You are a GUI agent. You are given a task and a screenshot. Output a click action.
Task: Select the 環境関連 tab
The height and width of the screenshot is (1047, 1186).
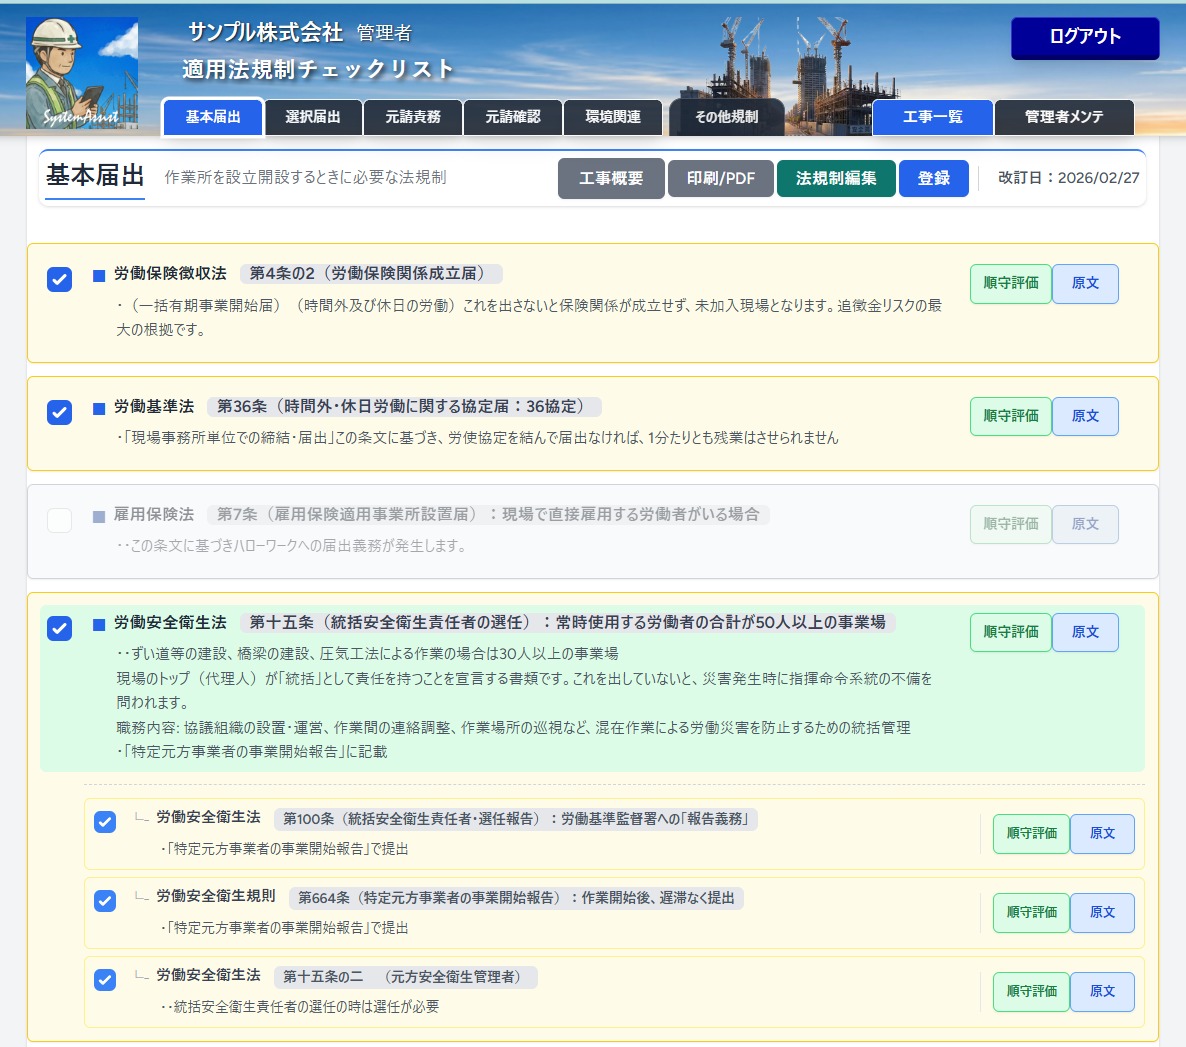(613, 117)
